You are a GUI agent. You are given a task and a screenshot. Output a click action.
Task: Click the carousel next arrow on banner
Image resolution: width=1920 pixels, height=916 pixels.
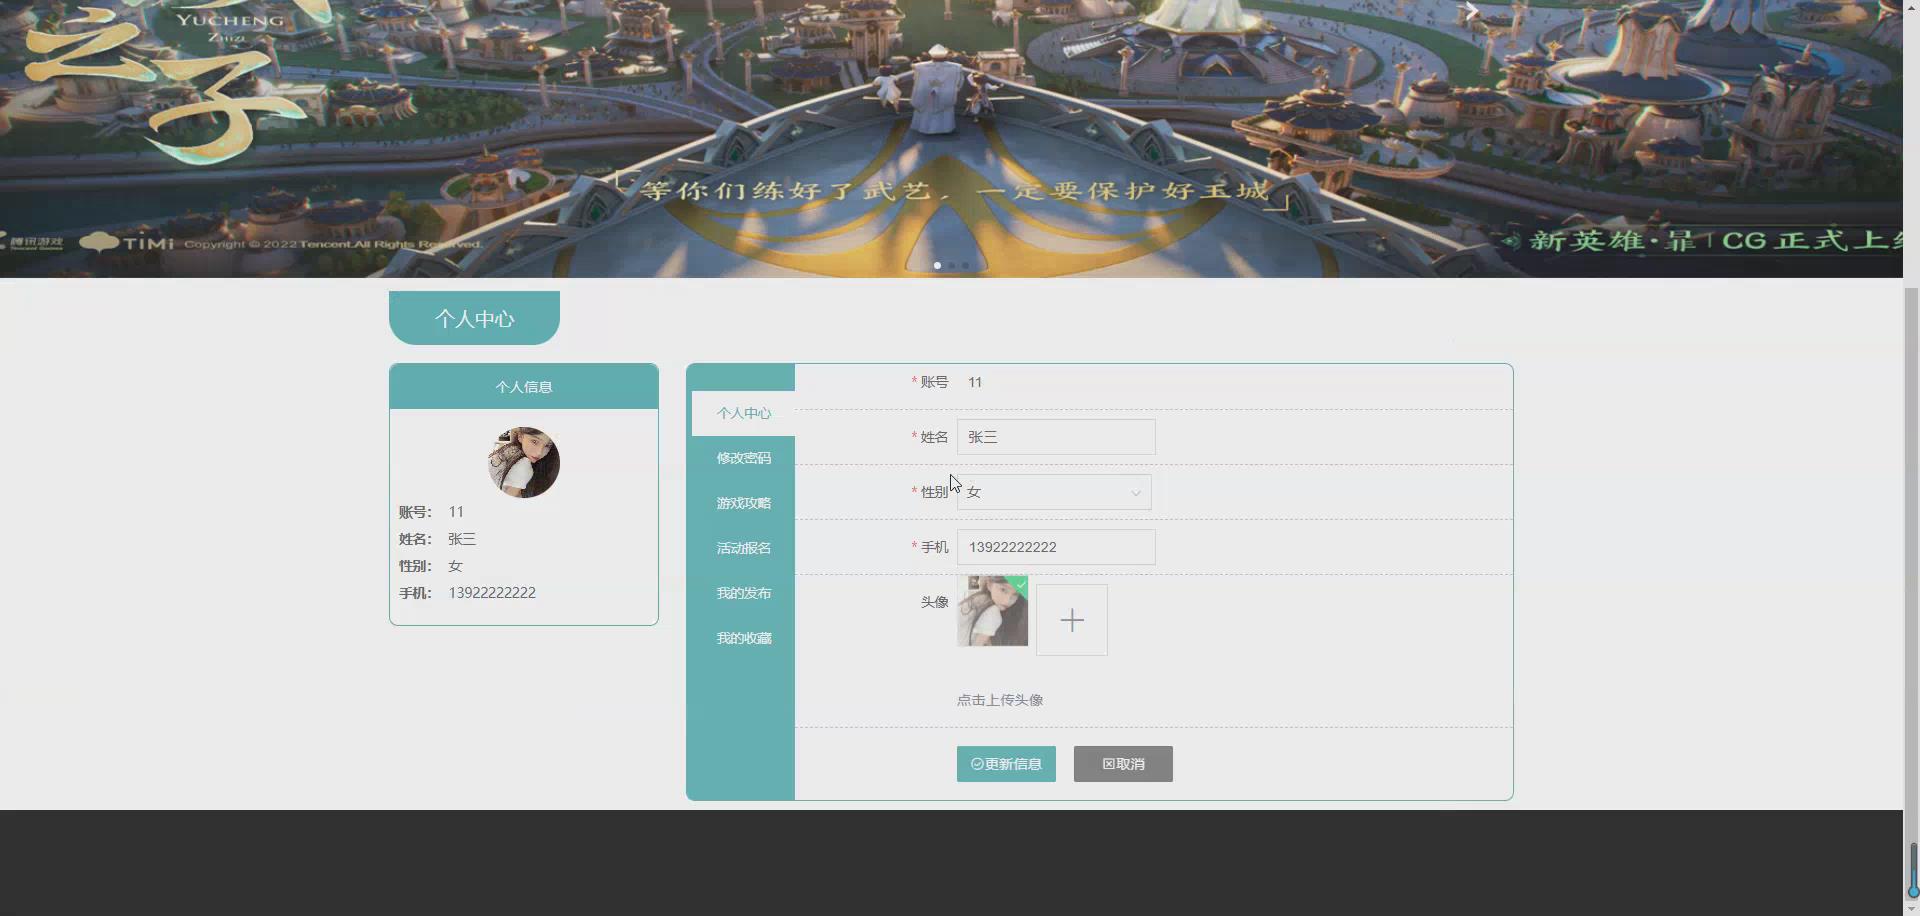point(1471,11)
